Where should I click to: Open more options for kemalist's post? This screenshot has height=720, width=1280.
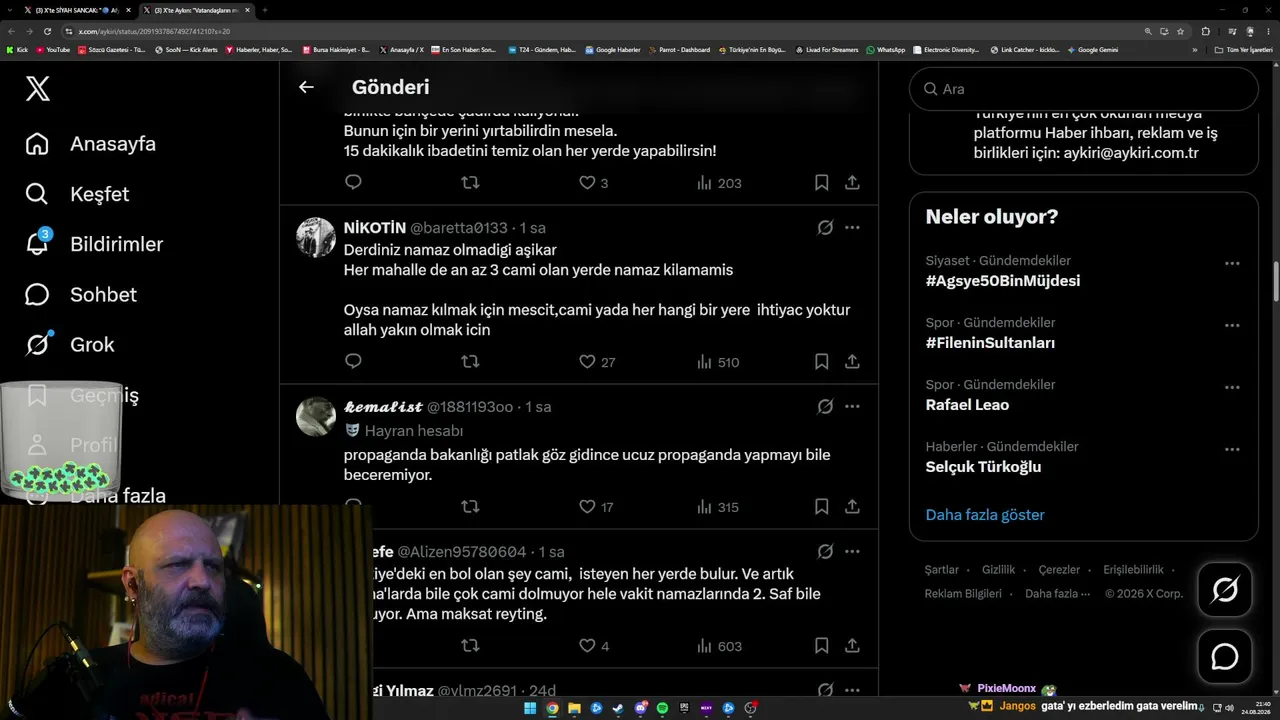click(852, 406)
